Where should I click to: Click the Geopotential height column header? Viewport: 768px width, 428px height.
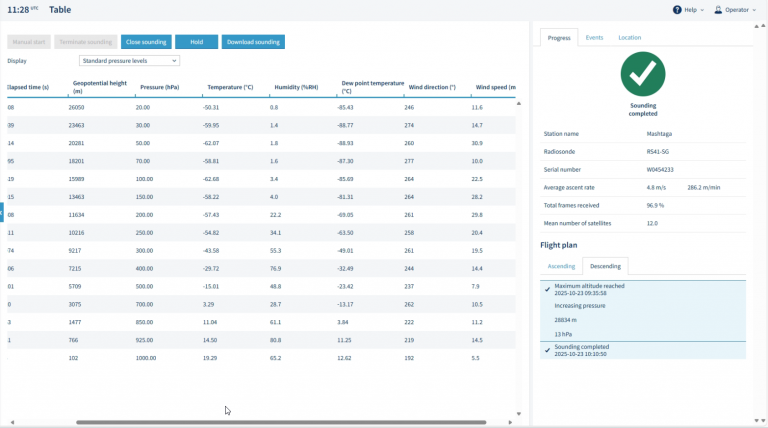coord(100,87)
